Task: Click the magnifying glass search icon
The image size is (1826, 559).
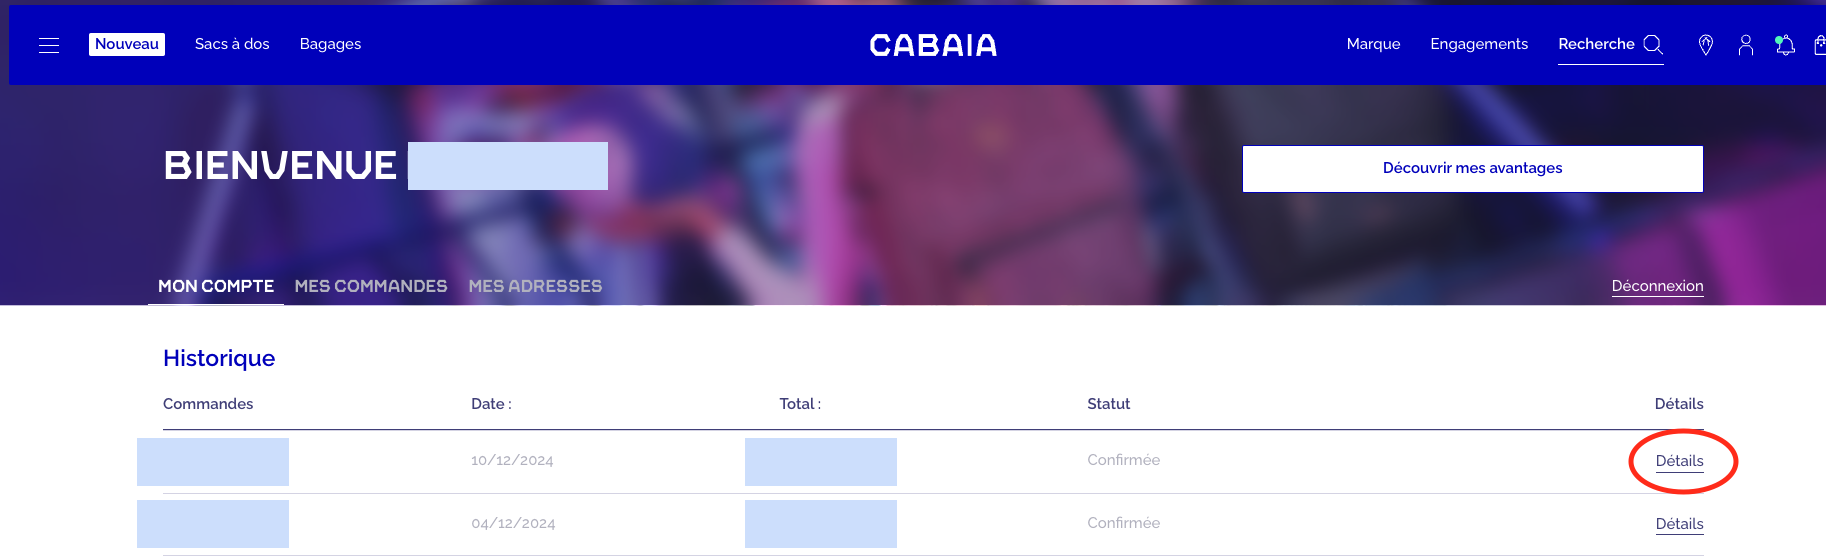Action: pyautogui.click(x=1653, y=45)
